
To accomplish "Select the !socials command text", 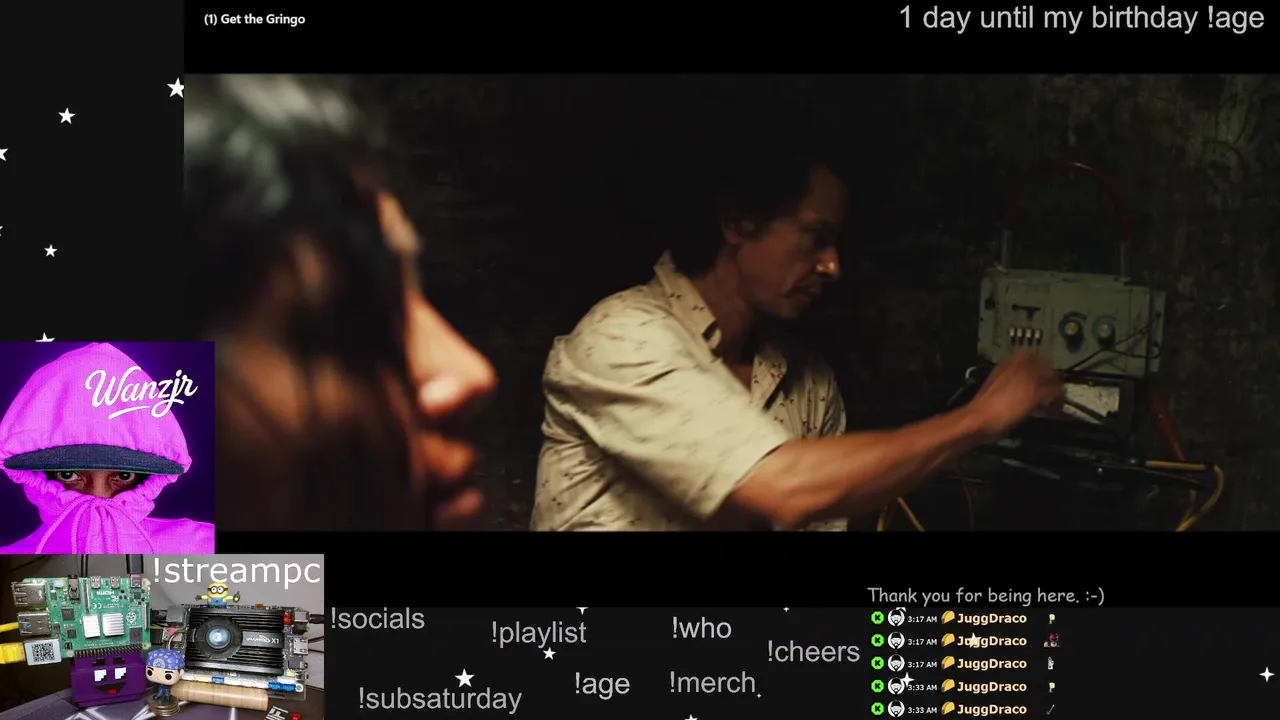I will (377, 619).
